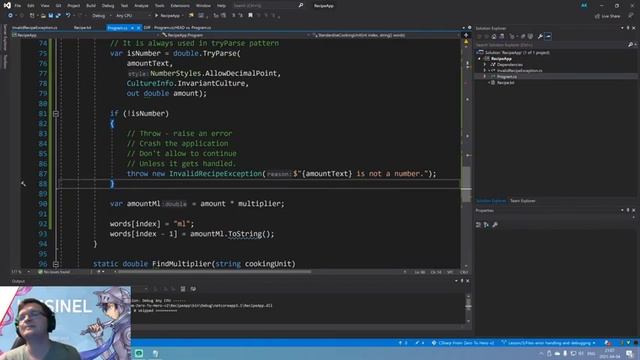Close the Program.cs tab

point(138,28)
